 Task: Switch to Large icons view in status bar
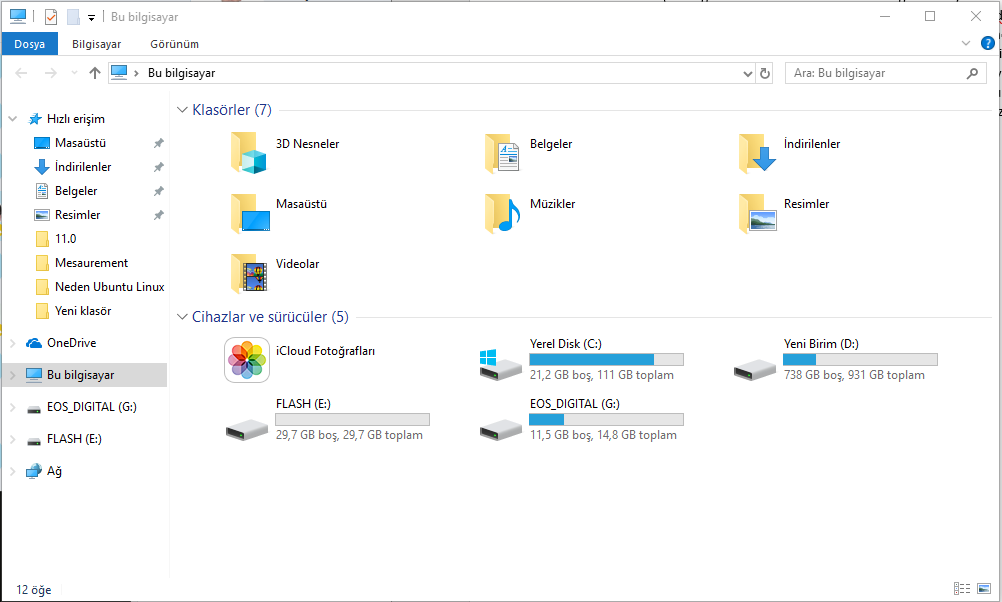tap(984, 589)
